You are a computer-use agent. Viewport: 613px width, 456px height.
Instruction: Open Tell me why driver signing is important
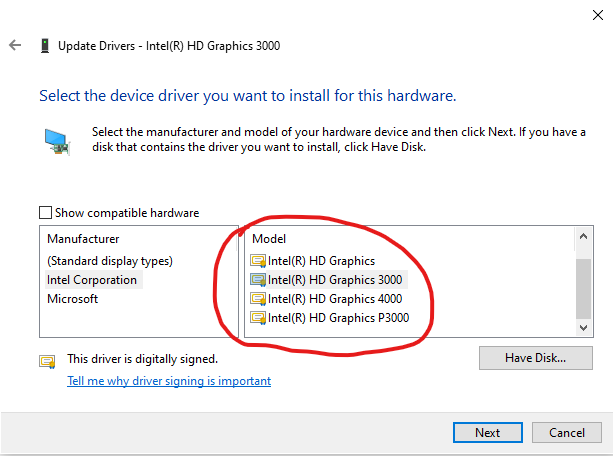[169, 381]
